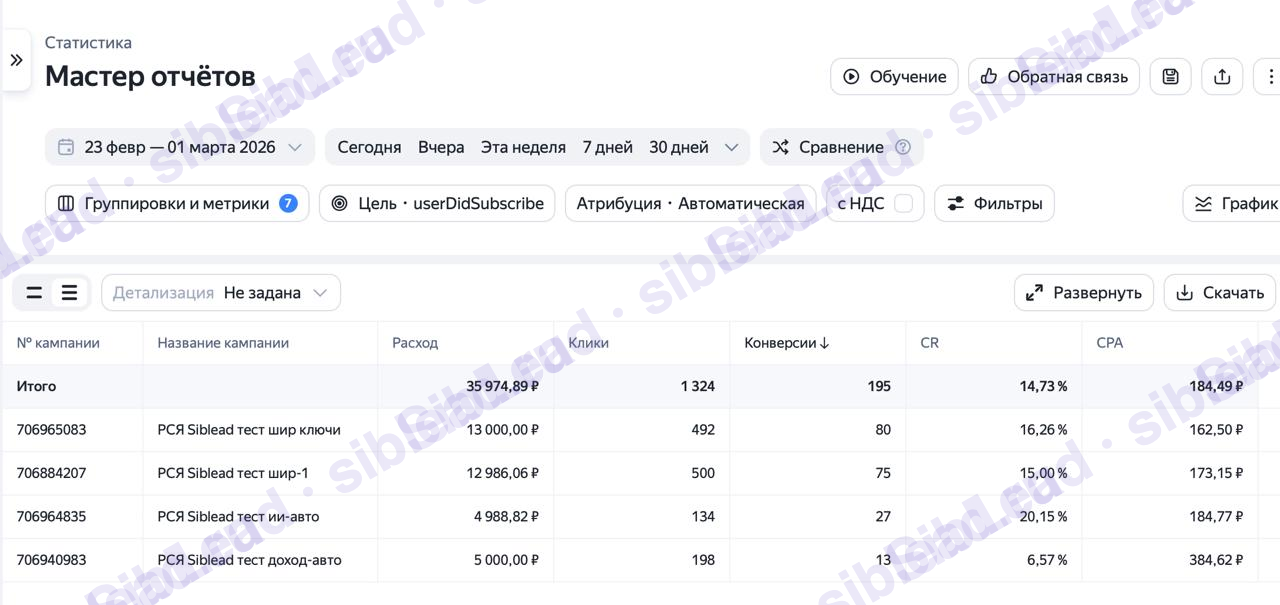1280x605 pixels.
Task: Click the save report floppy disk icon
Action: pyautogui.click(x=1170, y=77)
